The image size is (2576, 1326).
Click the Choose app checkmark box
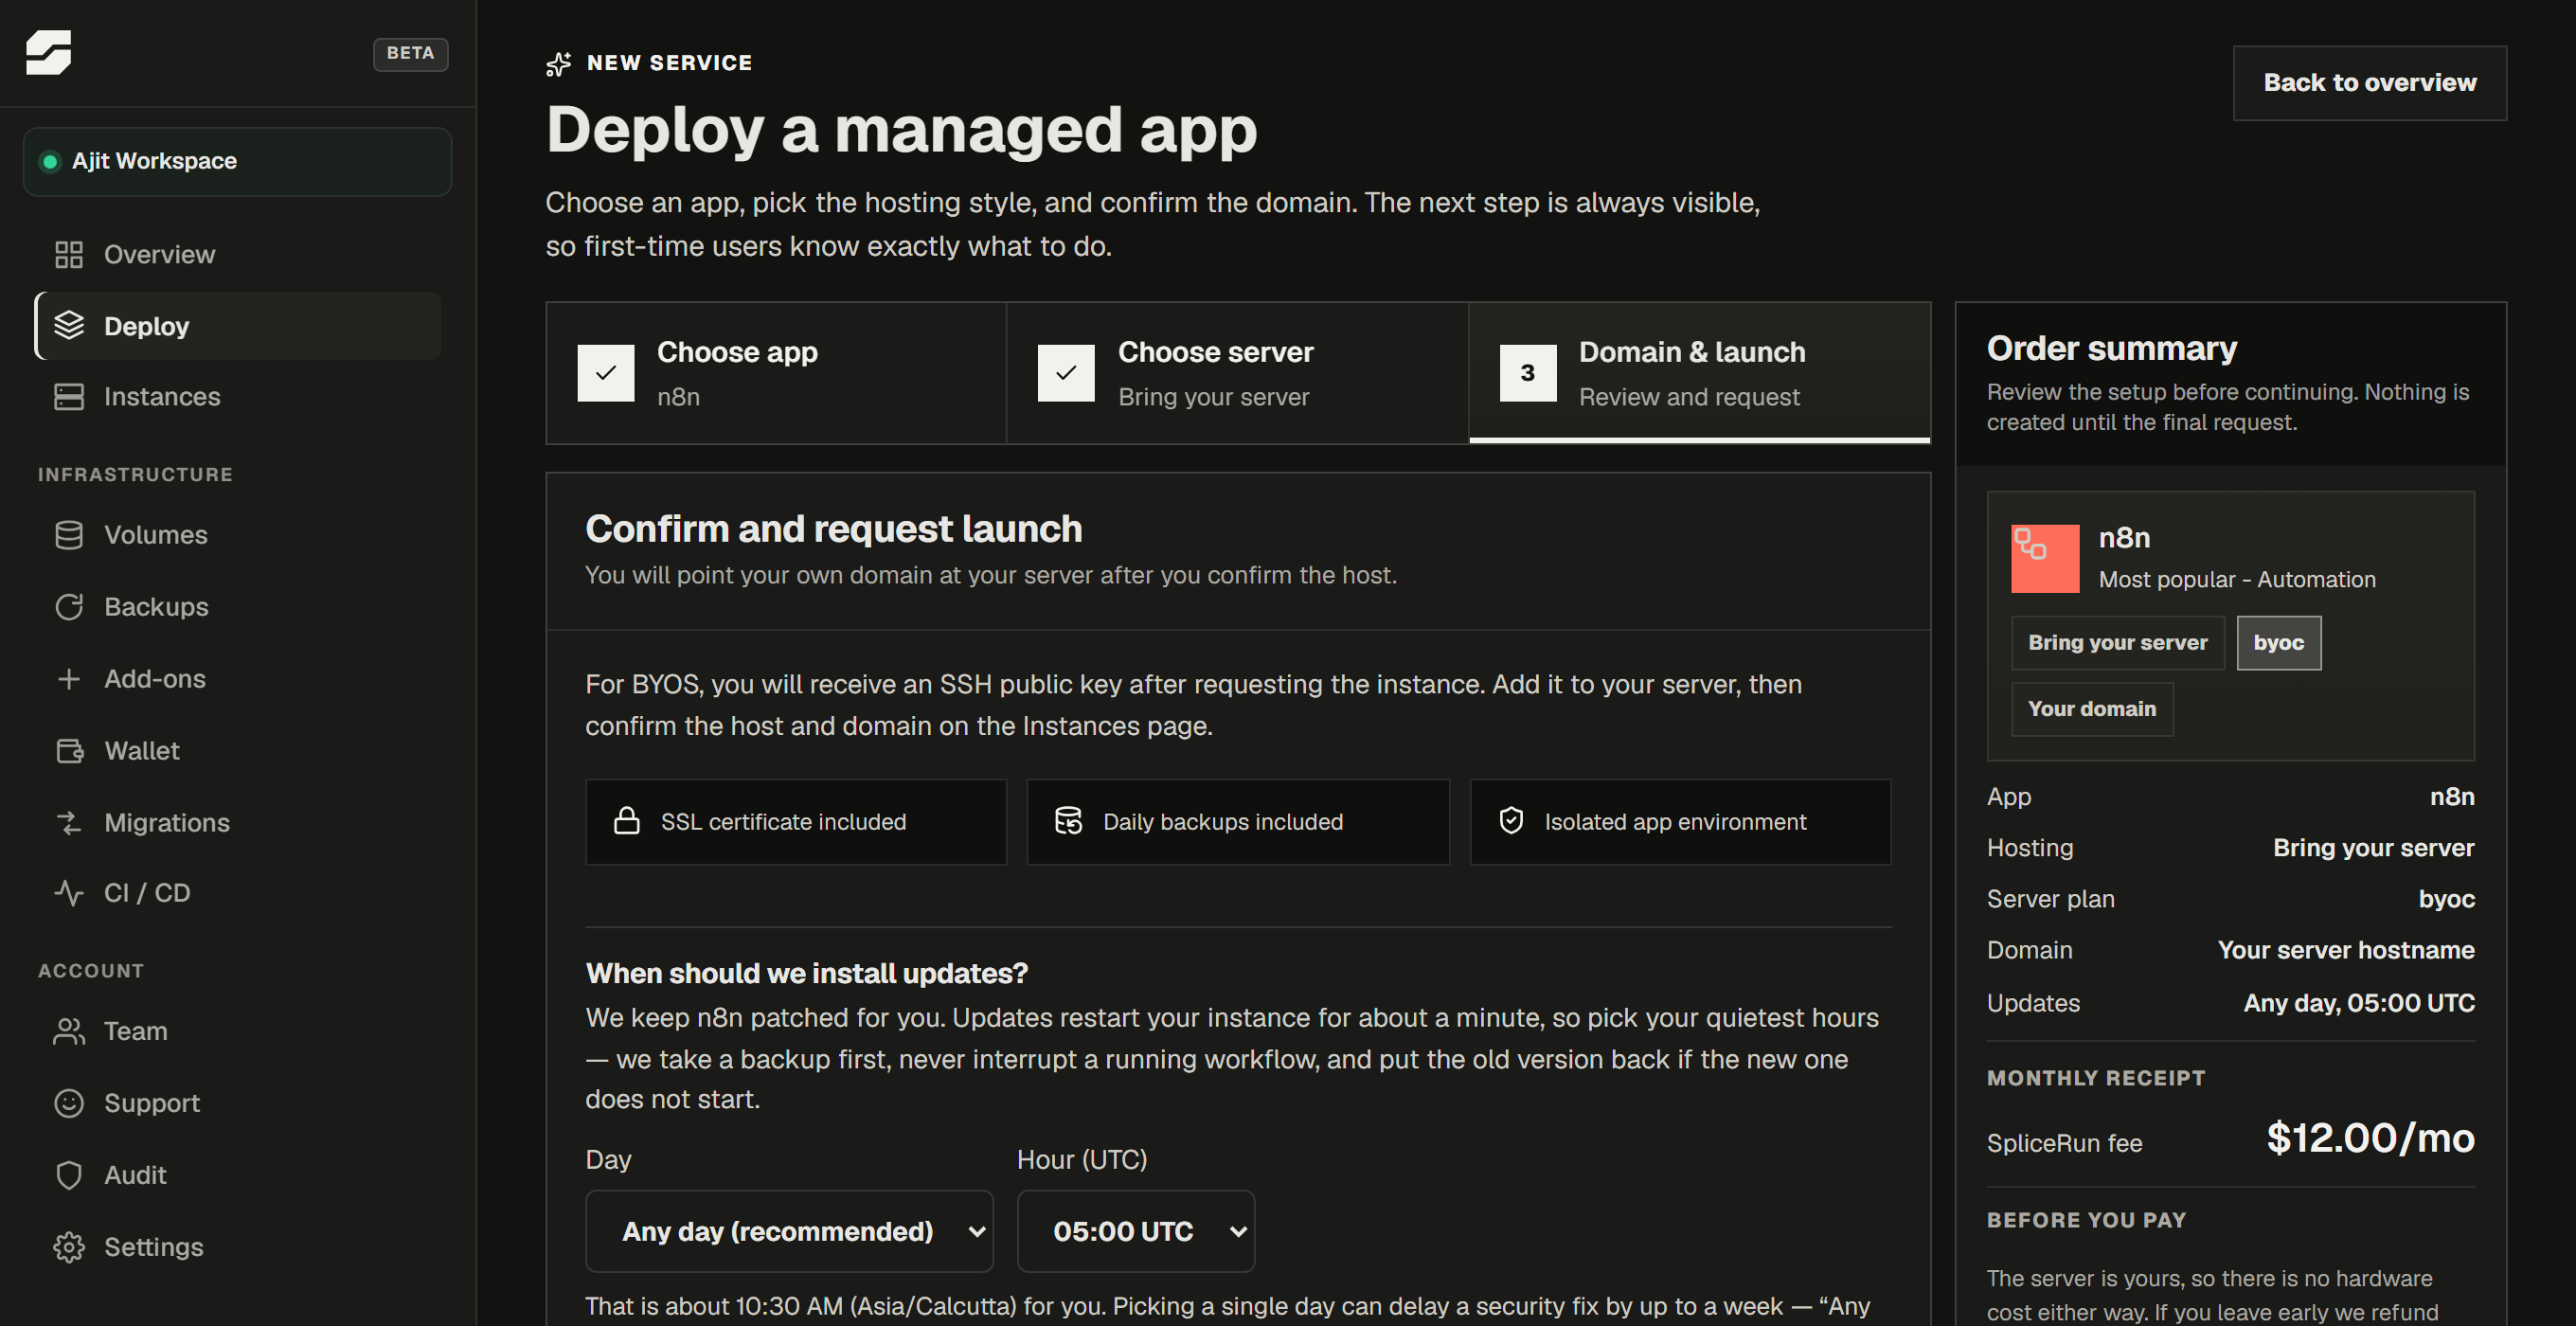[x=606, y=373]
